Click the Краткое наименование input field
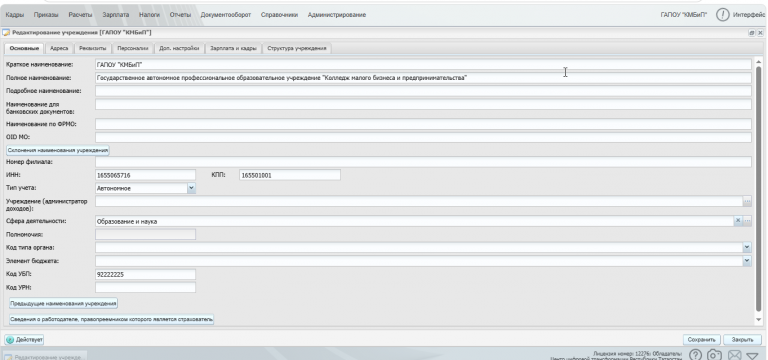This screenshot has height=360, width=768. coord(423,65)
